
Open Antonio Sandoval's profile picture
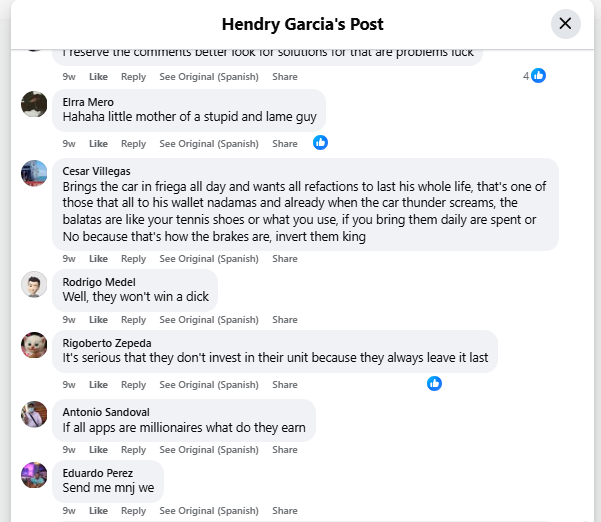[35, 414]
